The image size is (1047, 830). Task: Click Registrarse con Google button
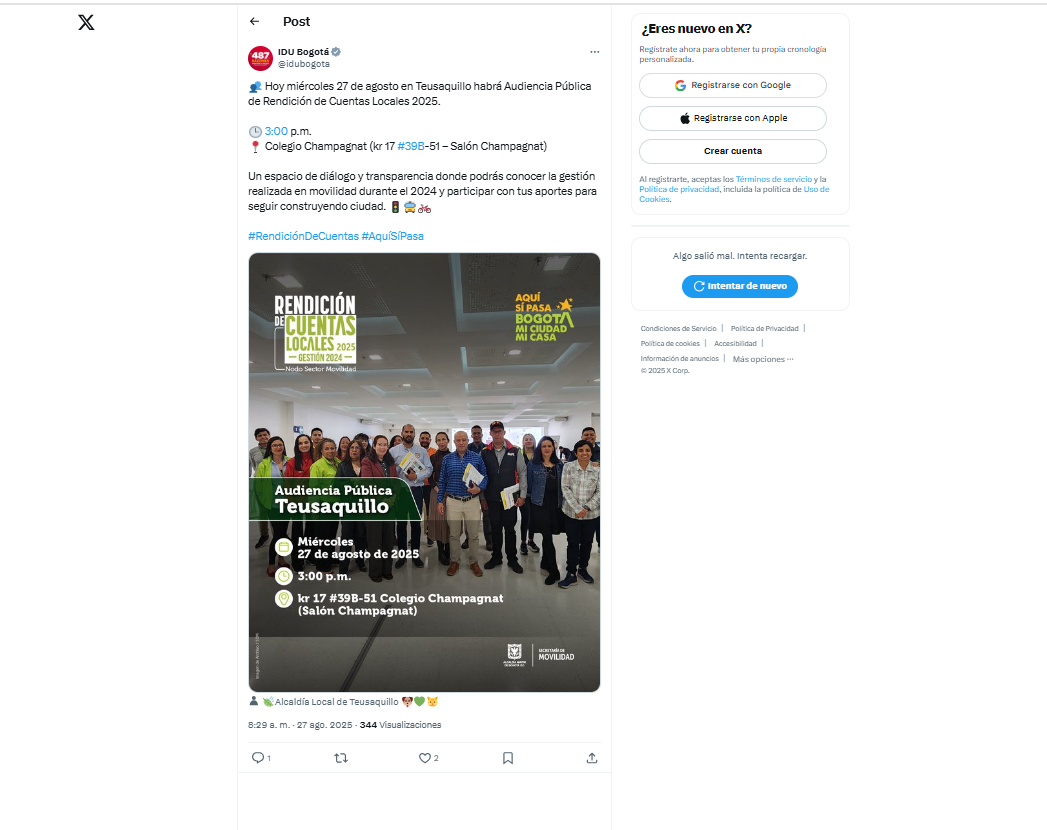pyautogui.click(x=732, y=85)
